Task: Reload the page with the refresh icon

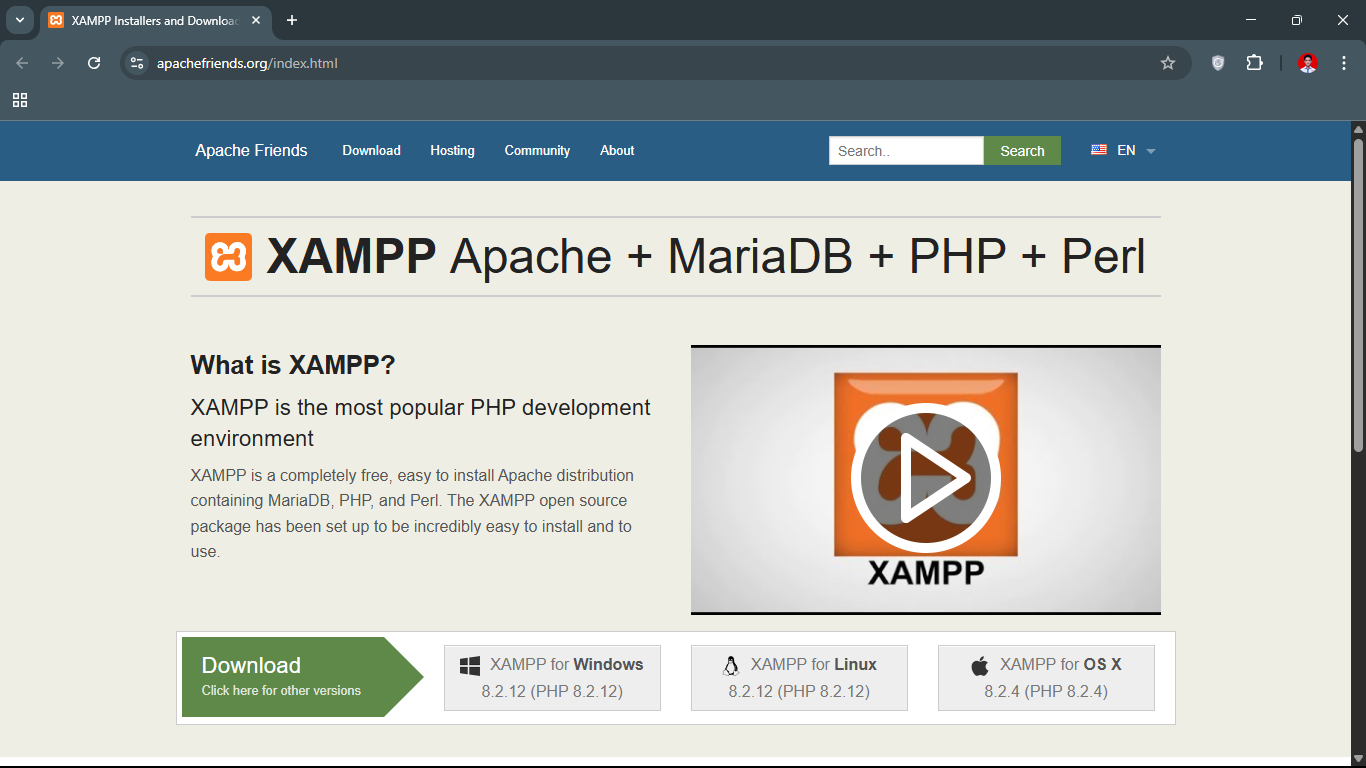Action: [94, 63]
